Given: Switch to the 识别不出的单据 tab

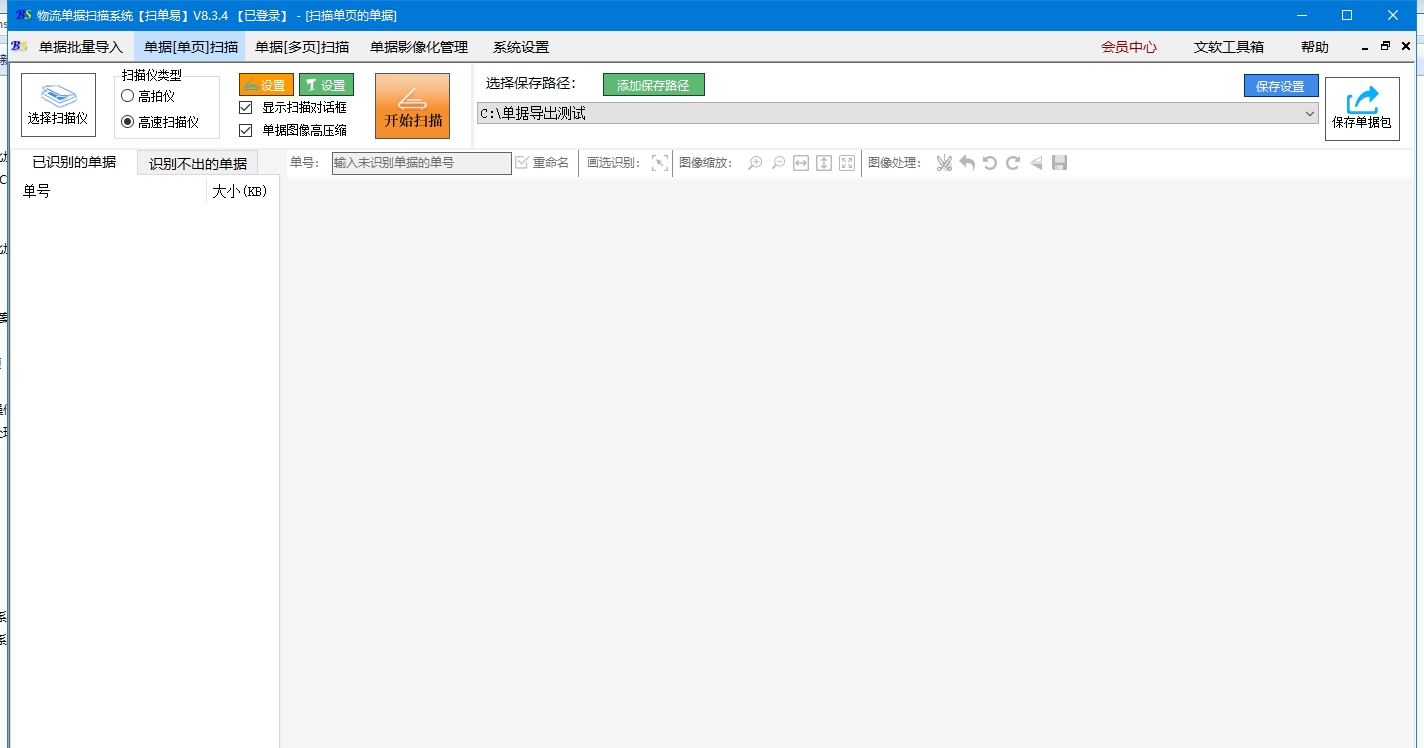Looking at the screenshot, I should [x=197, y=162].
